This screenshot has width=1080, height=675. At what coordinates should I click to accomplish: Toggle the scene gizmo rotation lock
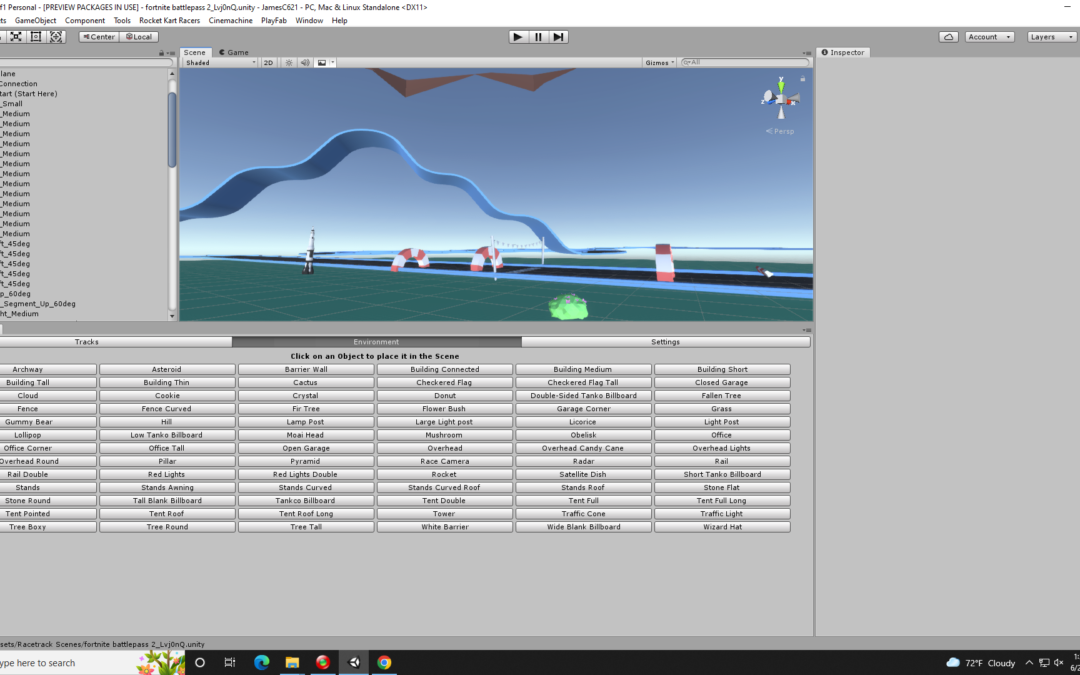tap(802, 79)
